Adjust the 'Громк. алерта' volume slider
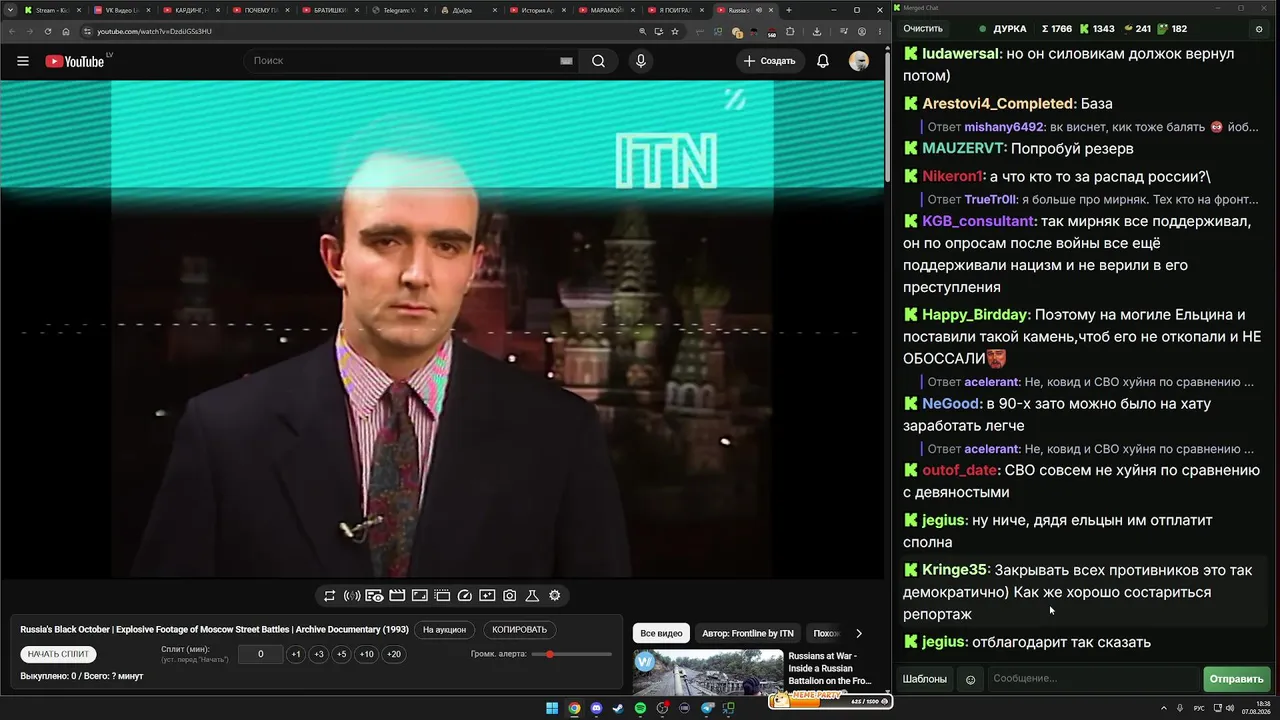The height and width of the screenshot is (720, 1280). 572,654
